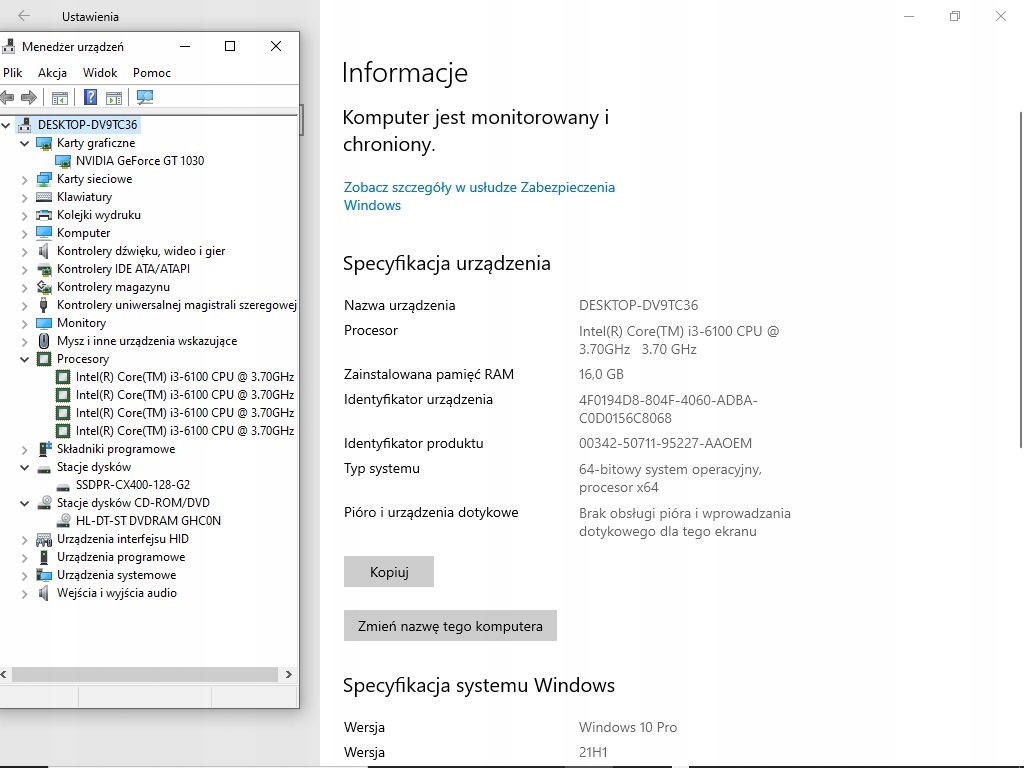Collapse the Stacje dysków CD-ROM/DVD category
The width and height of the screenshot is (1024, 768).
tap(24, 504)
